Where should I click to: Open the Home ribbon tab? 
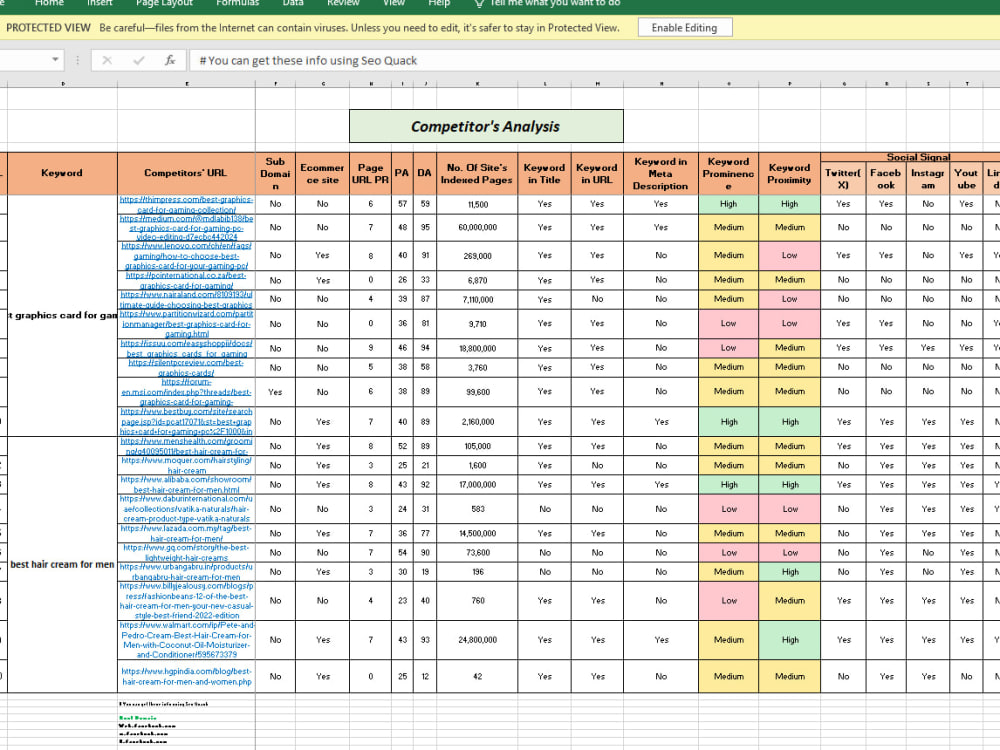[x=49, y=3]
